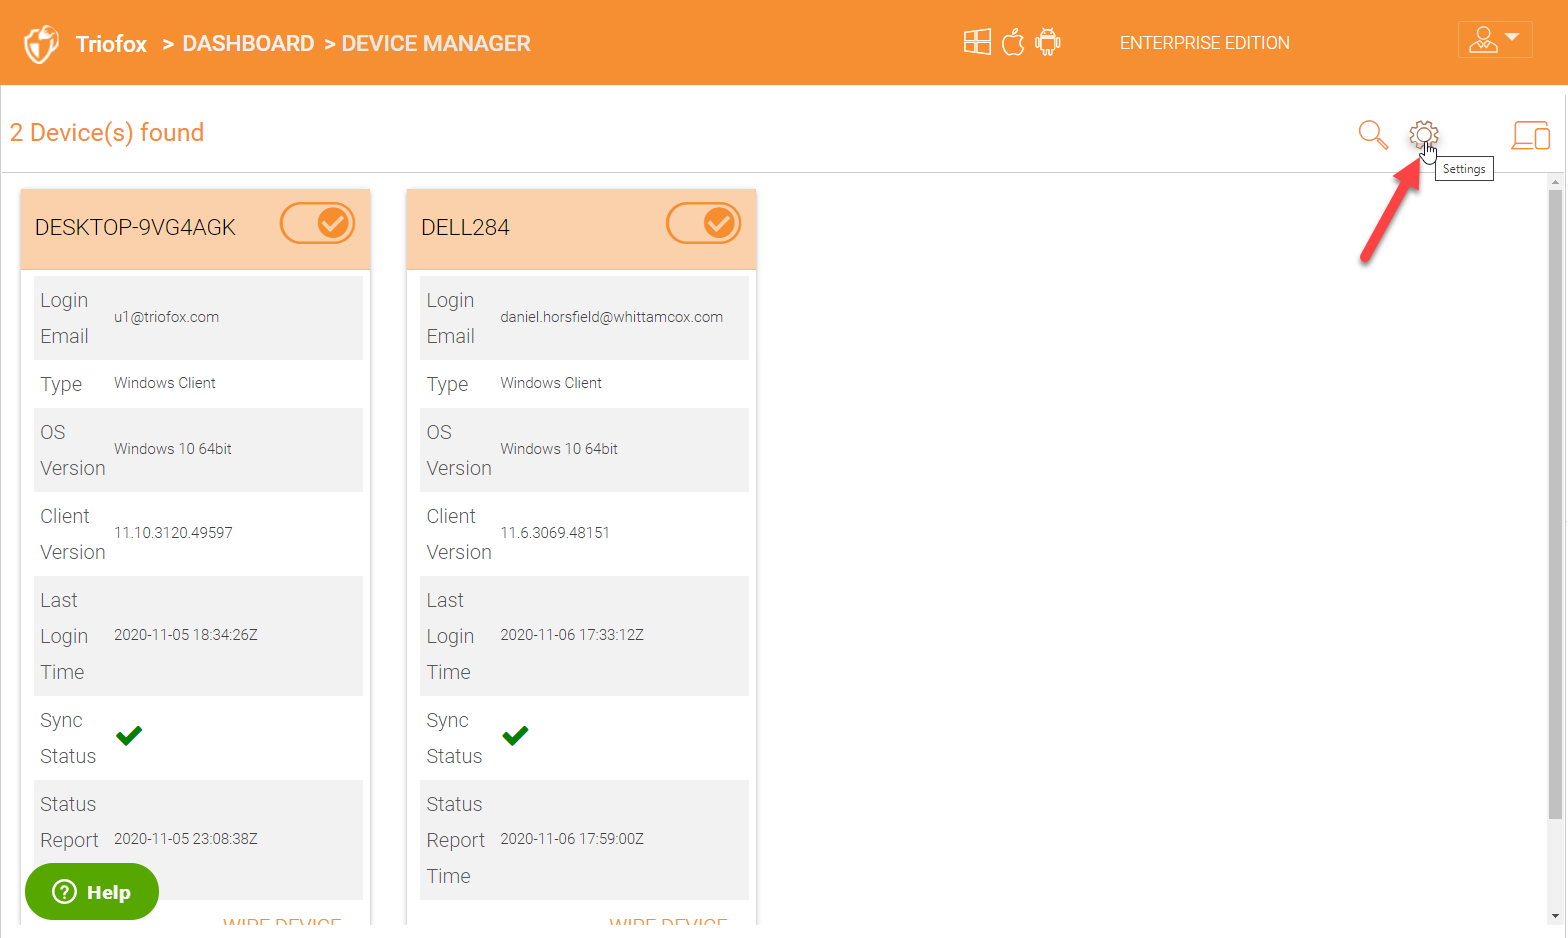Open the Help button
Viewport: 1568px width, 938px height.
pos(92,892)
